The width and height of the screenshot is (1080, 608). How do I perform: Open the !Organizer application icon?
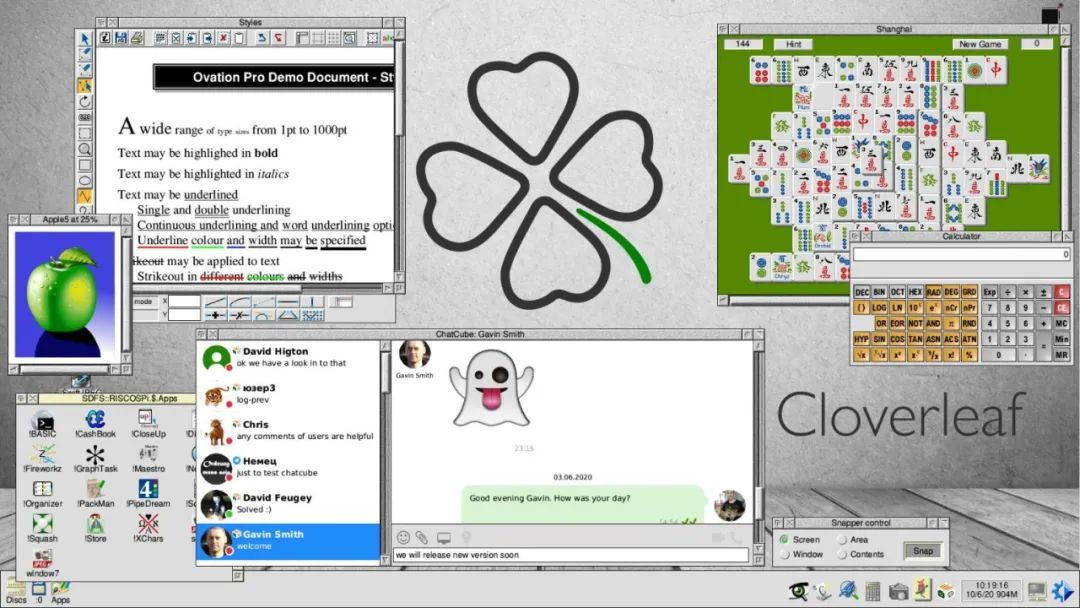click(x=43, y=494)
